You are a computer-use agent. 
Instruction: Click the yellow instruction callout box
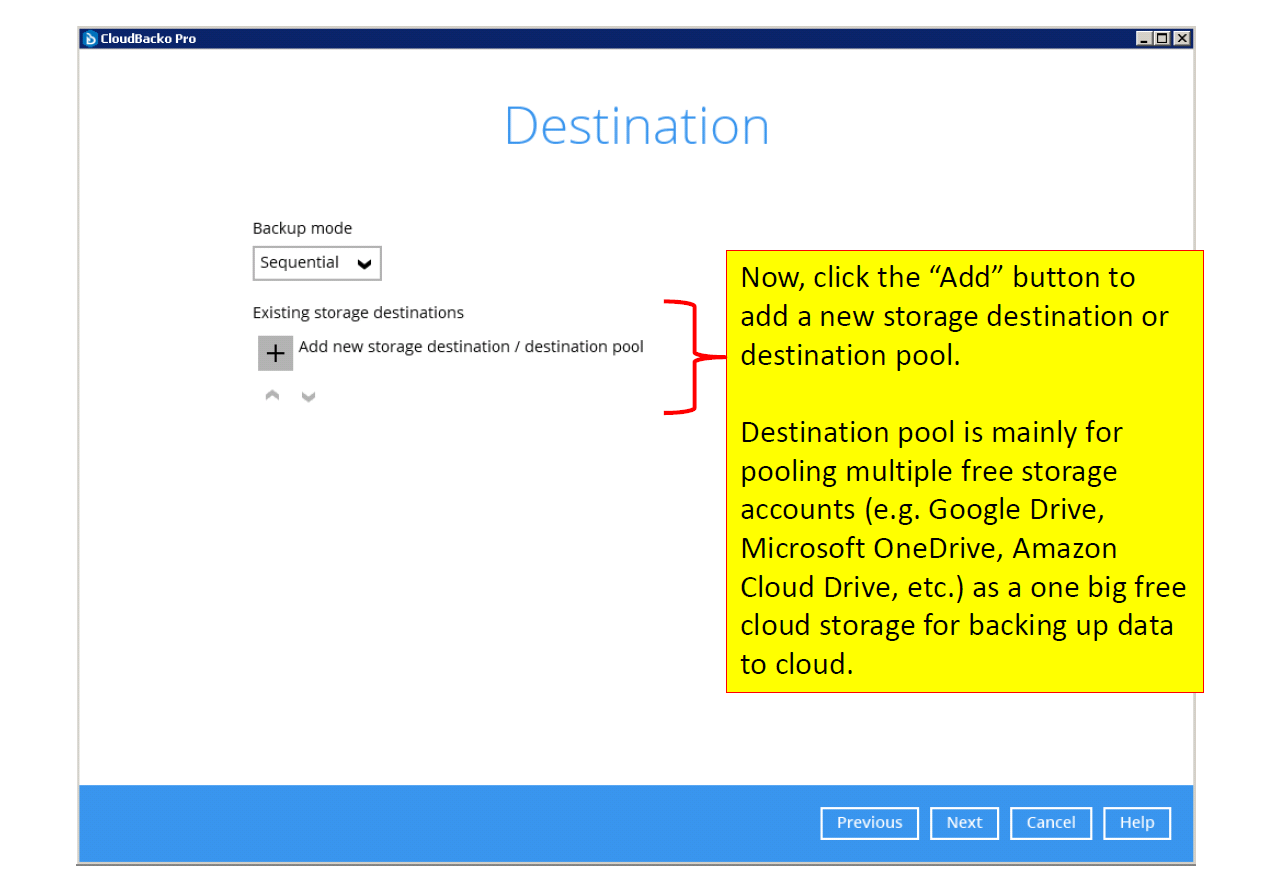pyautogui.click(x=963, y=470)
